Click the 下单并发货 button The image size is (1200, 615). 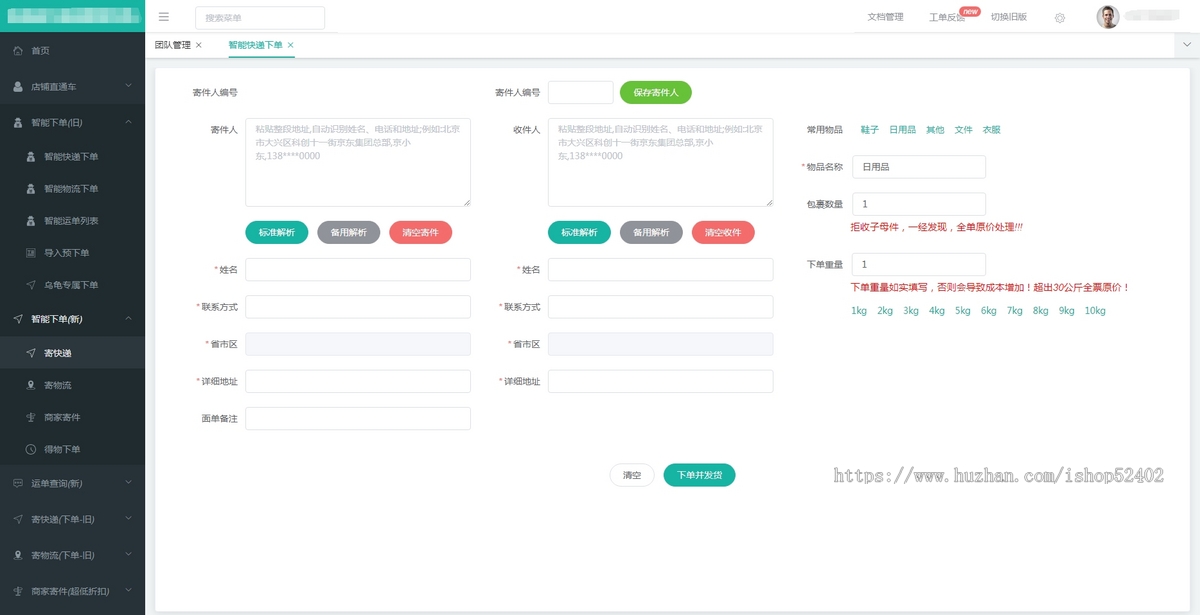click(700, 475)
